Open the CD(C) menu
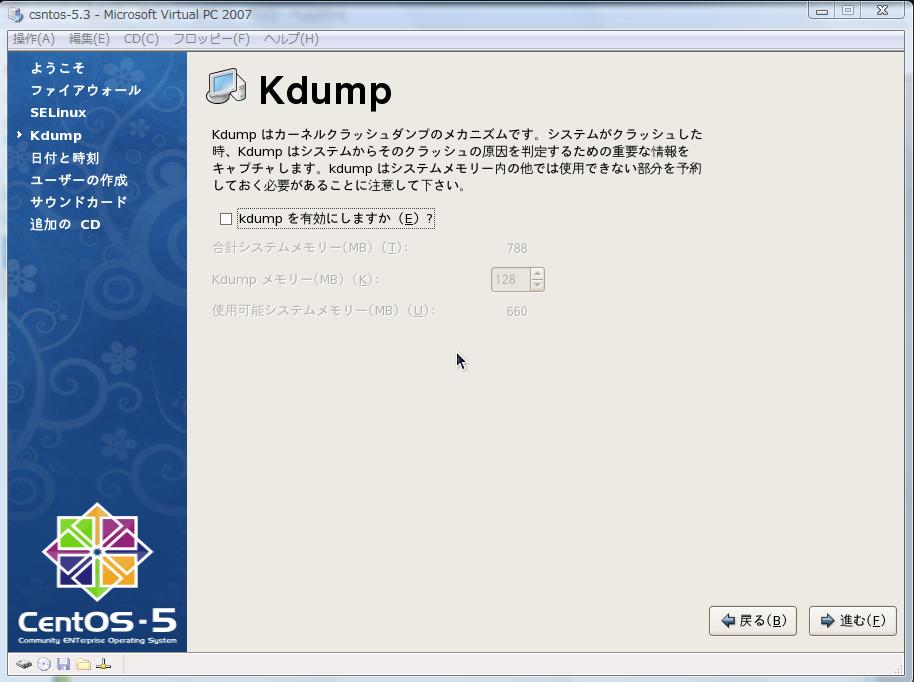 [x=141, y=38]
